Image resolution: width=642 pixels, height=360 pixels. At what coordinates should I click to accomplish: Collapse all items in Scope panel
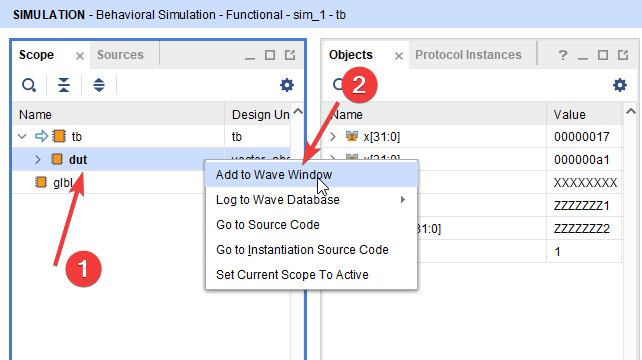64,85
